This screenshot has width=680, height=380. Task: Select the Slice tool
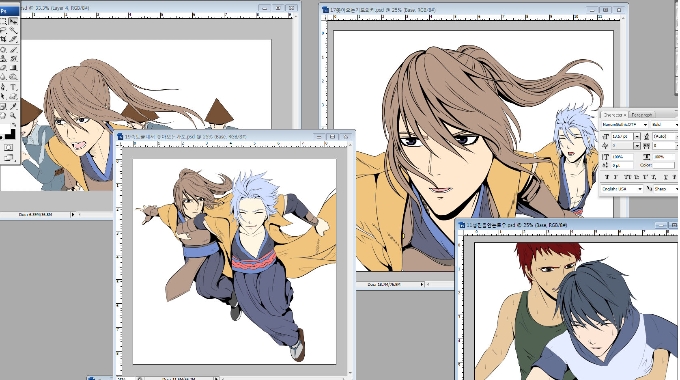tap(13, 39)
